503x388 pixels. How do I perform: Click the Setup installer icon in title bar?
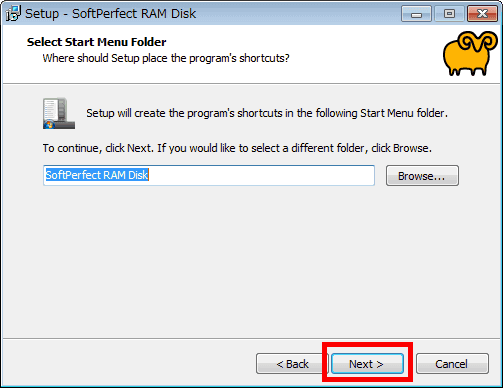pyautogui.click(x=13, y=14)
